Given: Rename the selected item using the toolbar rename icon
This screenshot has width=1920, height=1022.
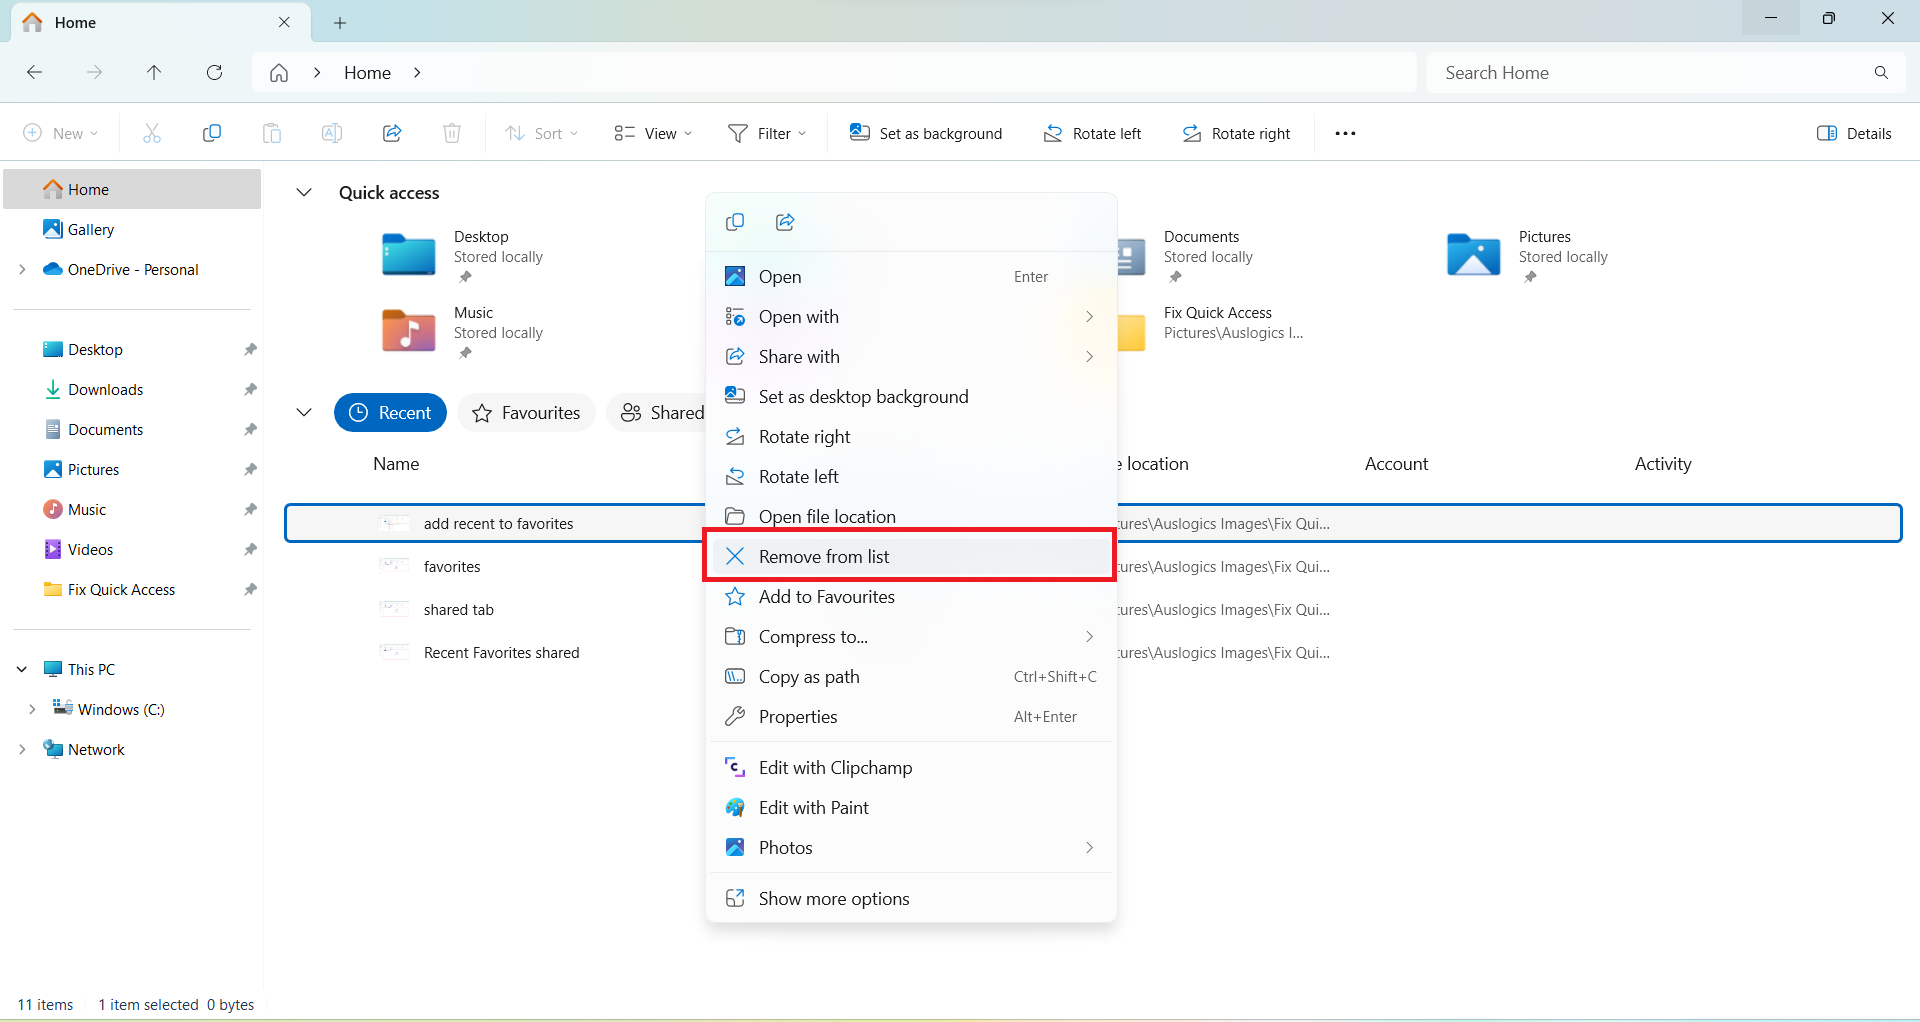Looking at the screenshot, I should (331, 132).
